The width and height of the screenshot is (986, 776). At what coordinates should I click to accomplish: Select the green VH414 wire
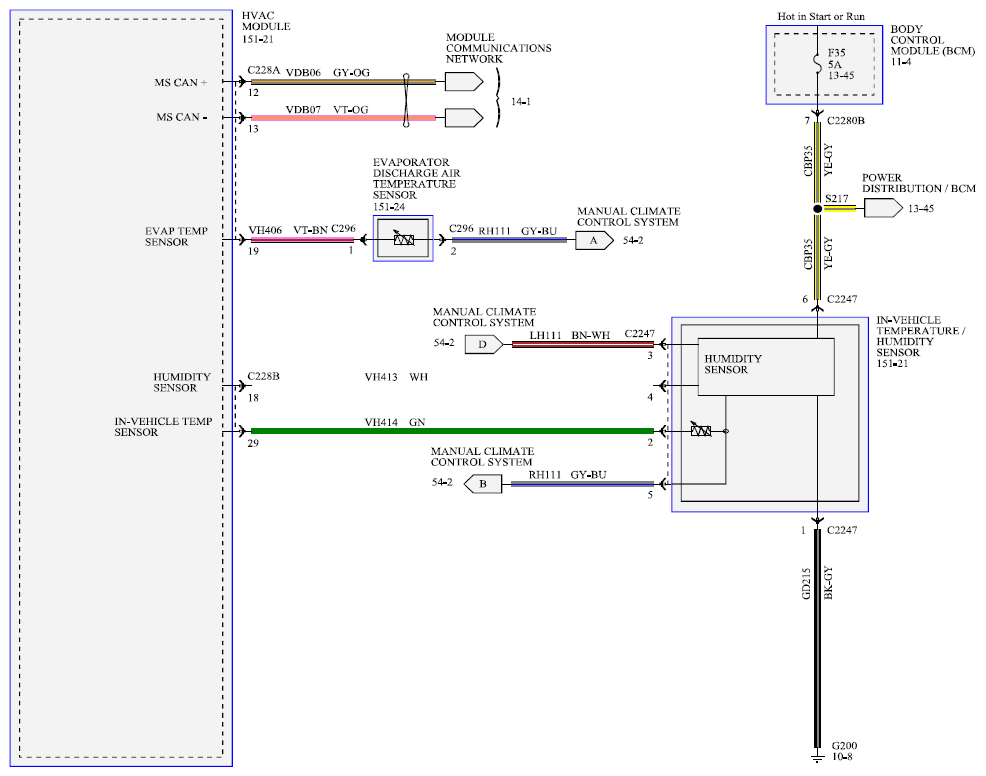click(x=452, y=431)
